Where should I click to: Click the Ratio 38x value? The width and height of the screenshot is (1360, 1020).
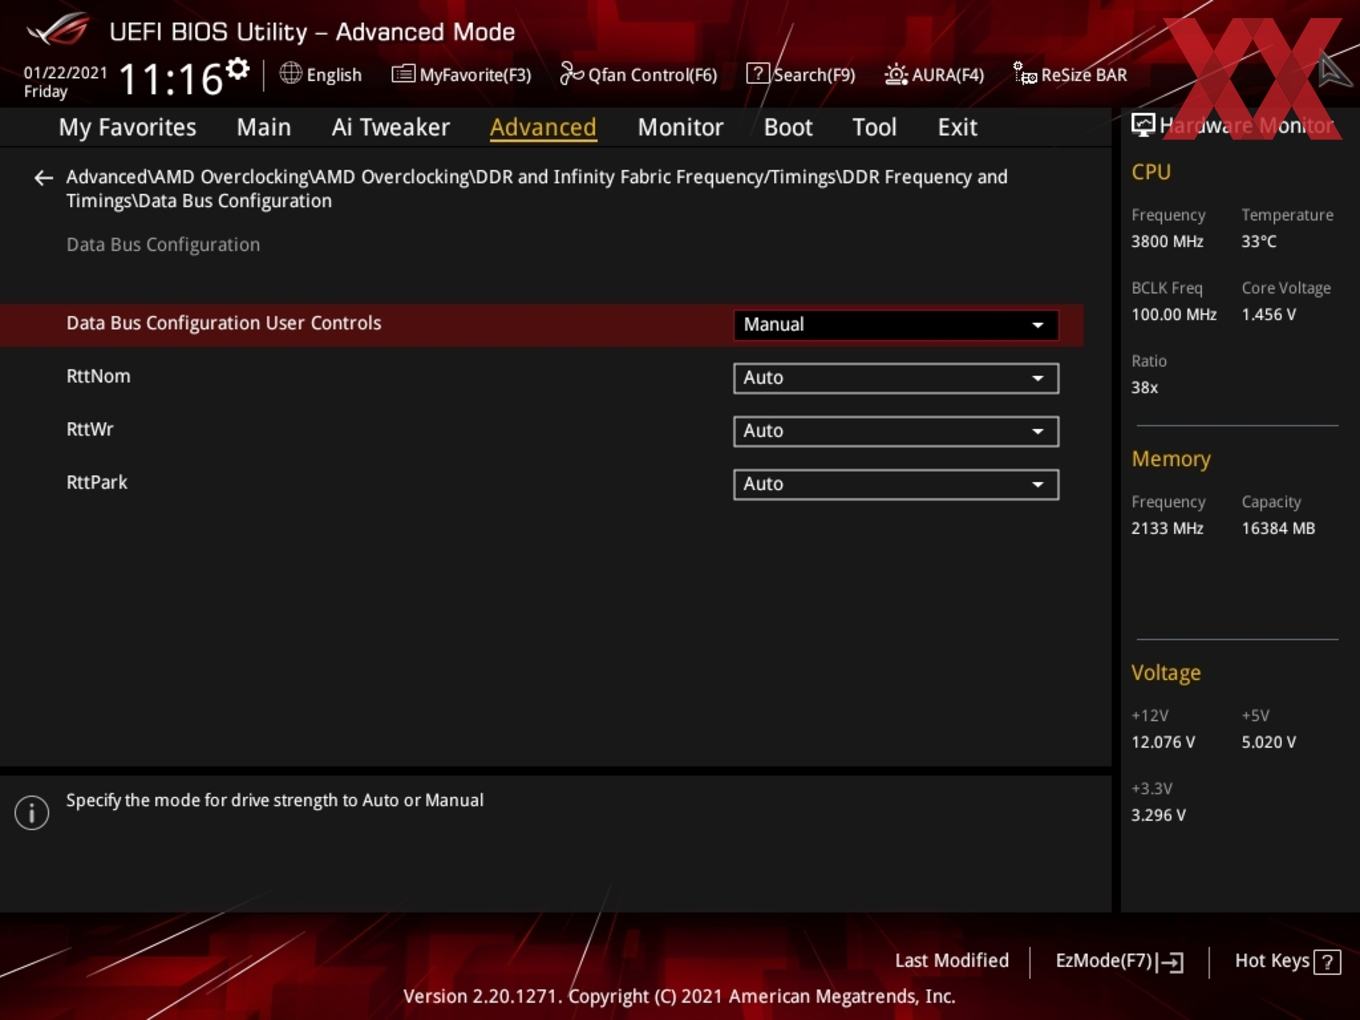(1145, 388)
